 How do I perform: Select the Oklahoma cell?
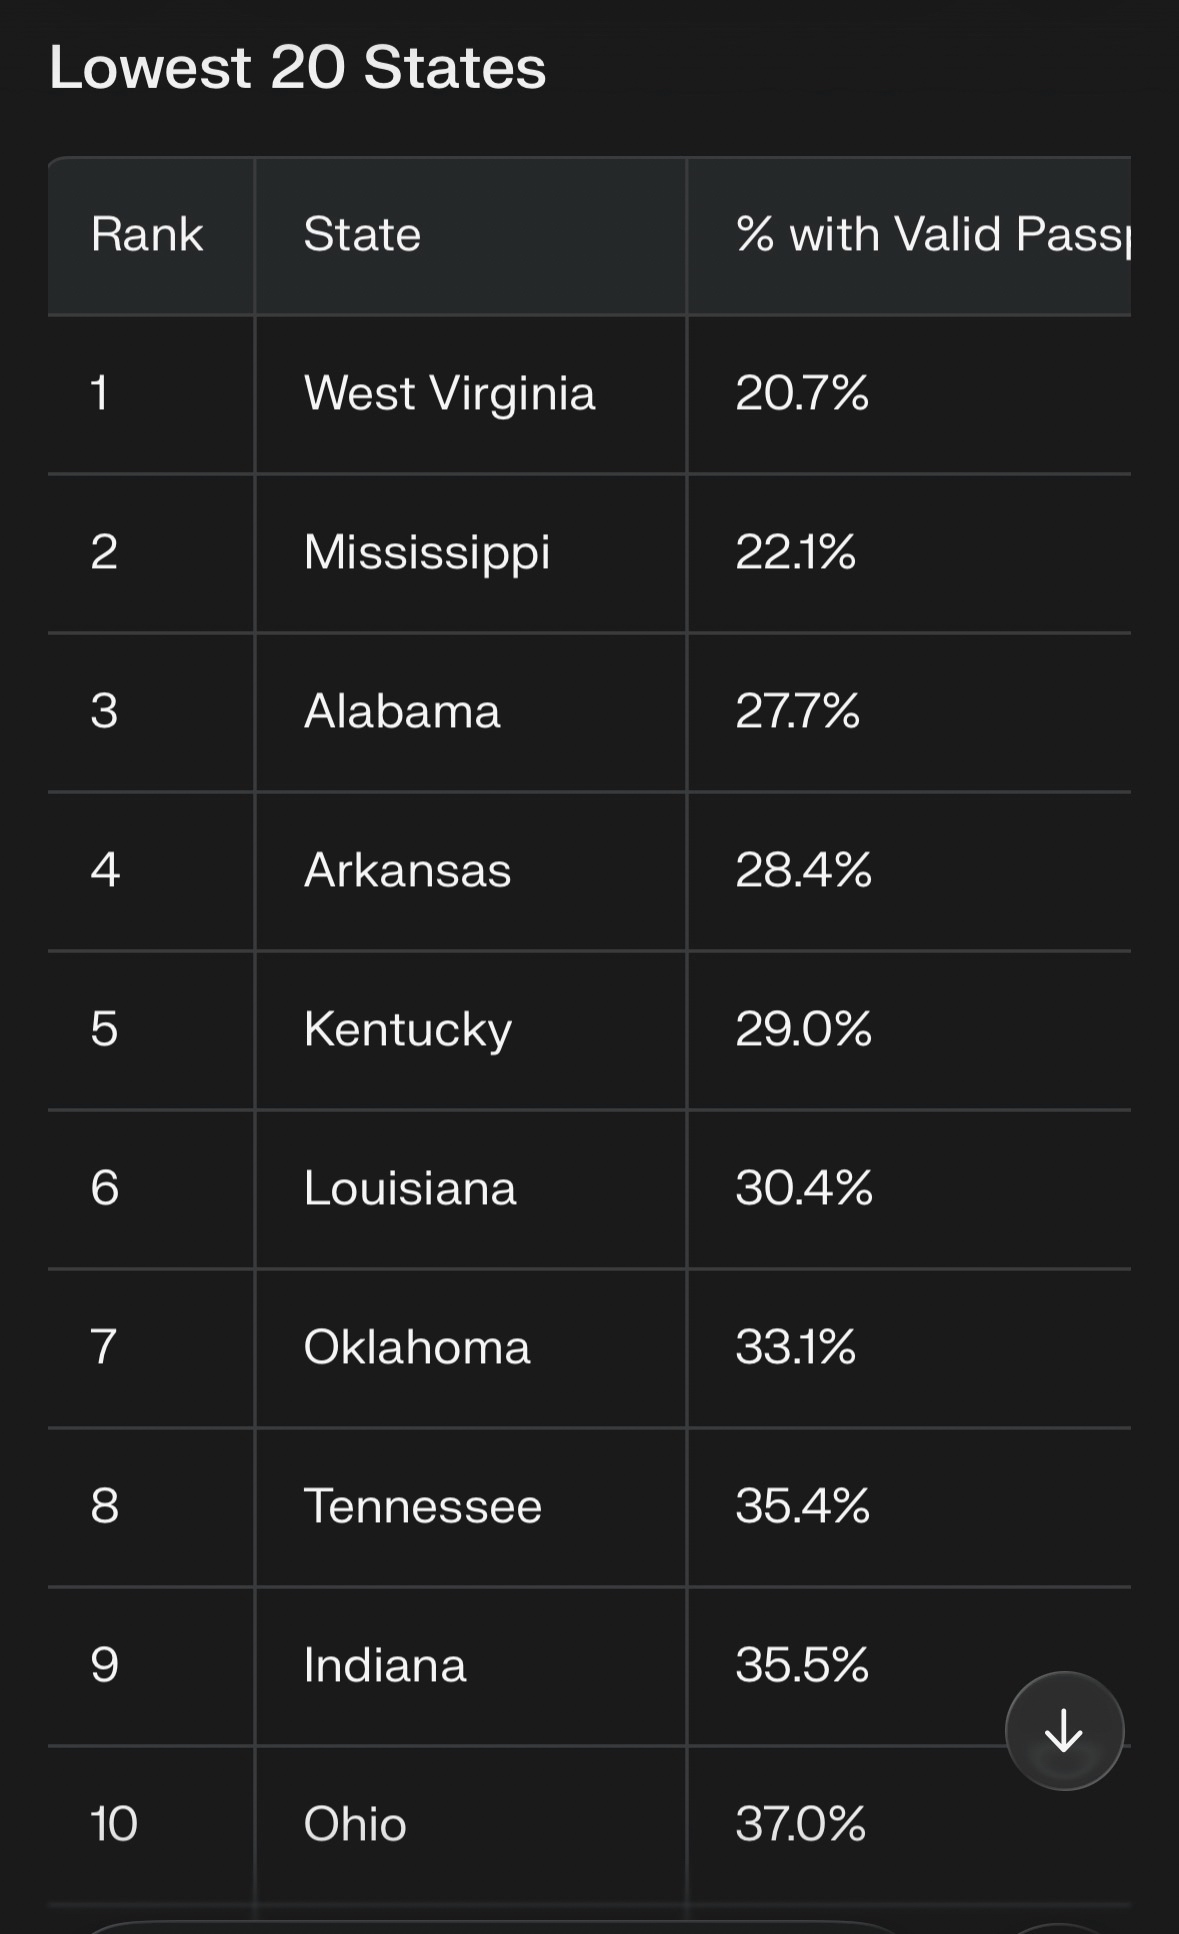click(416, 1347)
